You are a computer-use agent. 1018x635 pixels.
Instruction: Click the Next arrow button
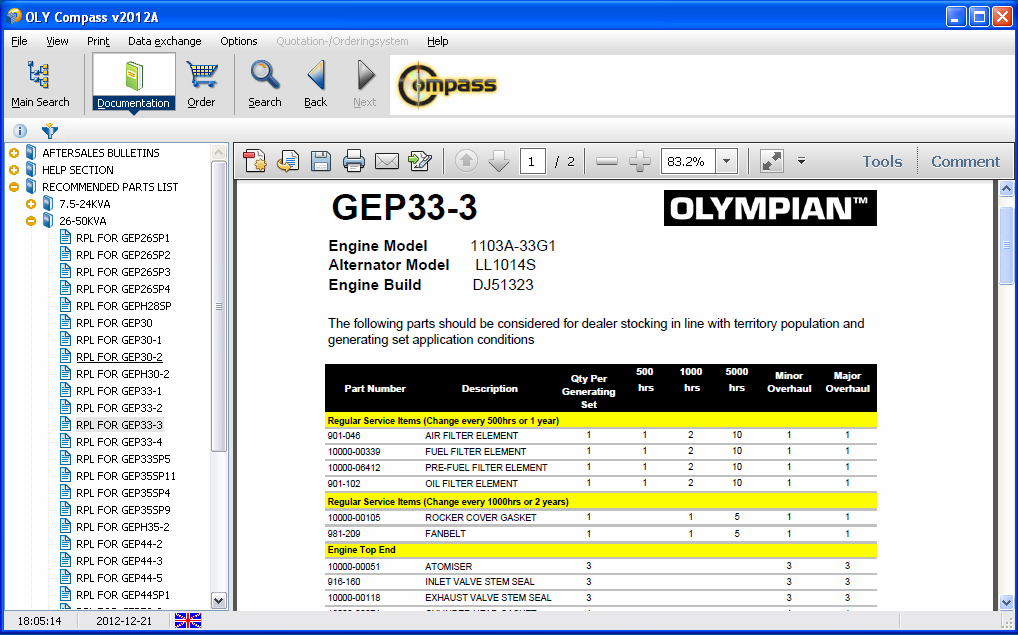click(365, 84)
